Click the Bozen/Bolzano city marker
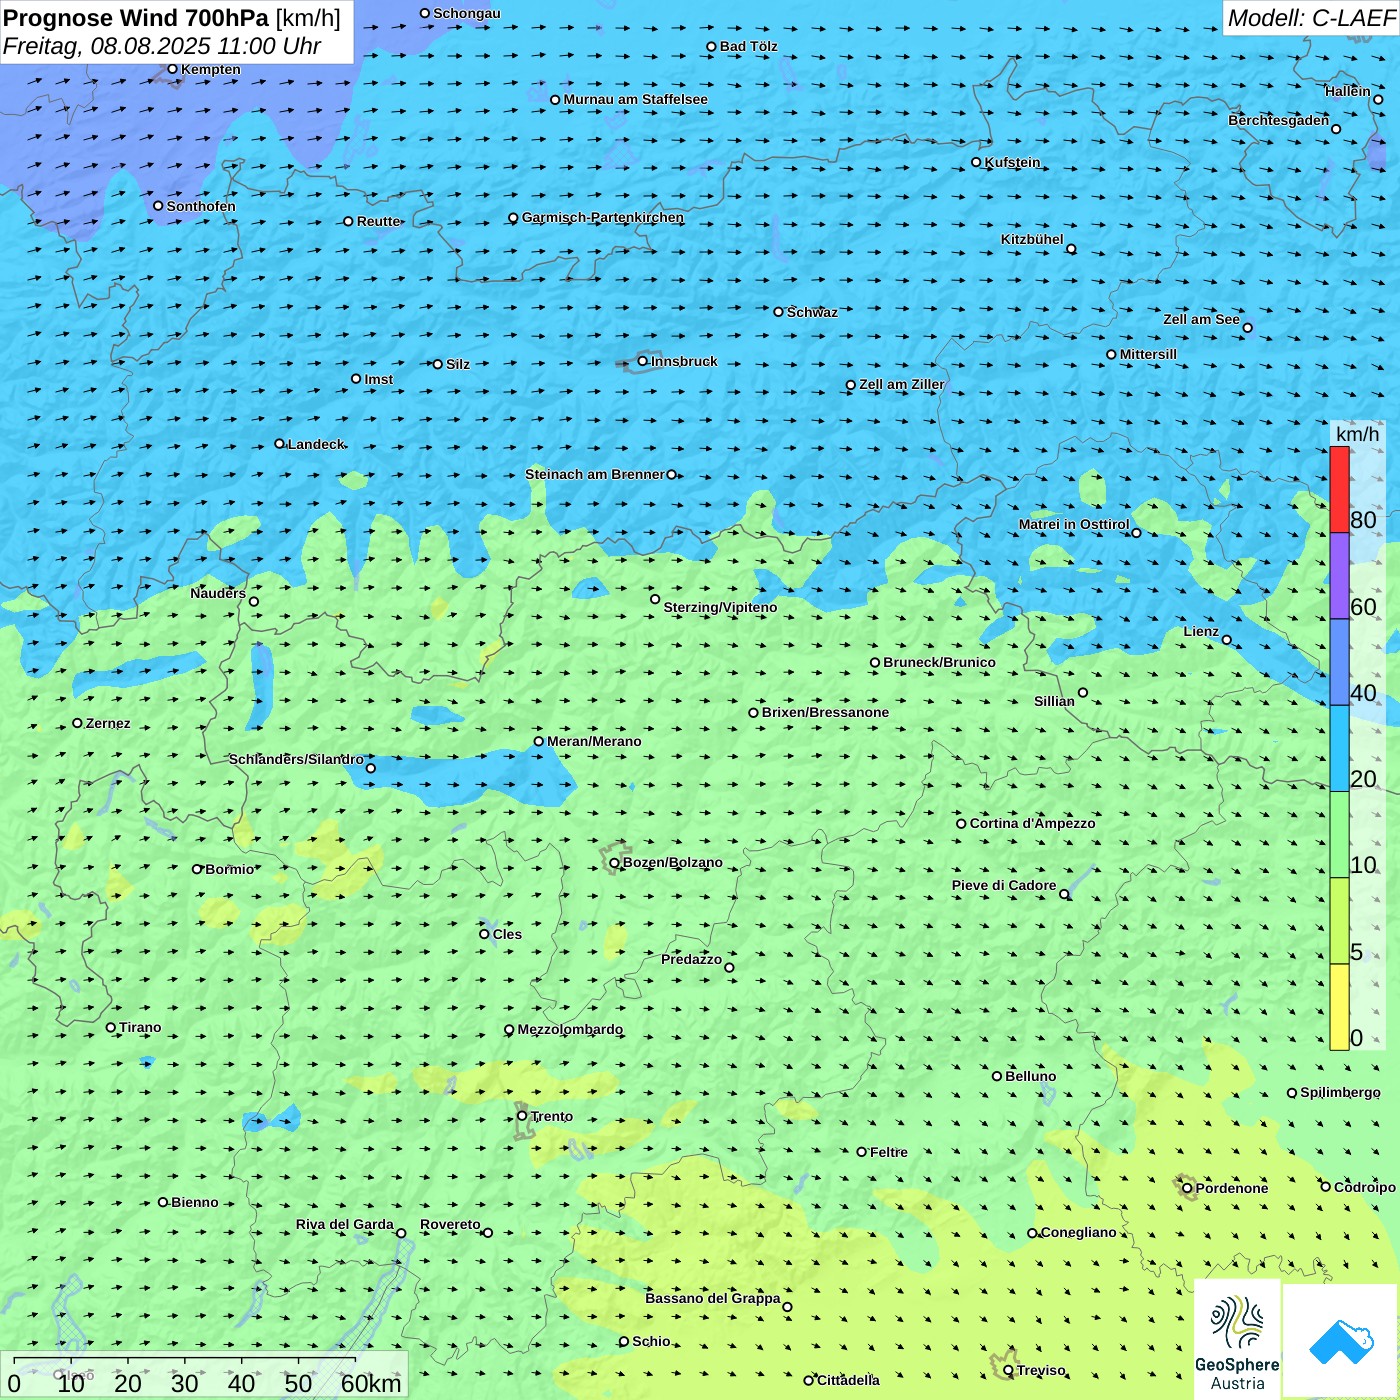Screen dimensions: 1400x1400 (x=614, y=863)
